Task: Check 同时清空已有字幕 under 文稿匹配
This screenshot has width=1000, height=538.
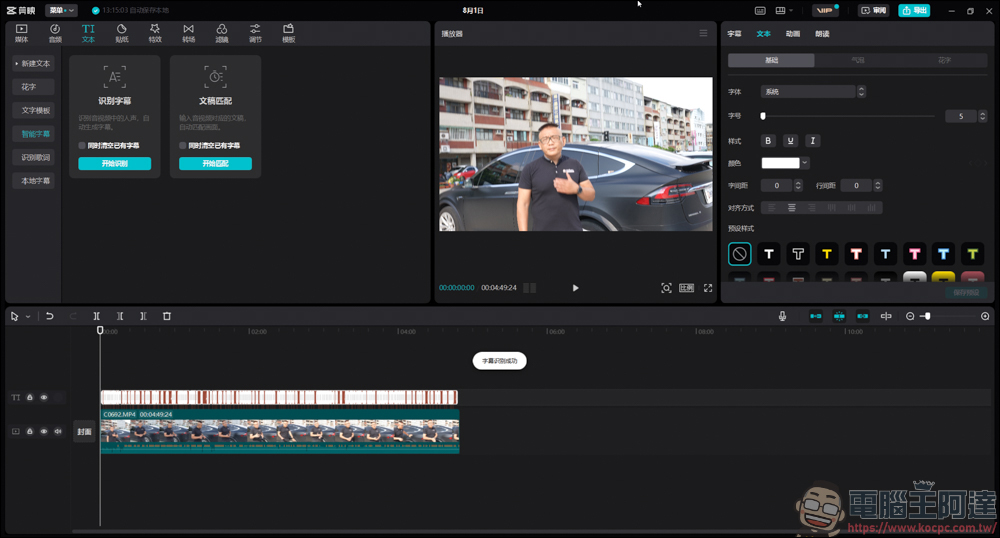Action: (x=183, y=146)
